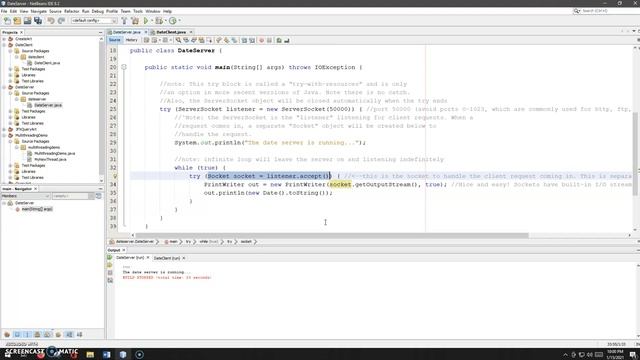The width and height of the screenshot is (640, 360).
Task: Open File Explorer from the taskbar
Action: 90,354
